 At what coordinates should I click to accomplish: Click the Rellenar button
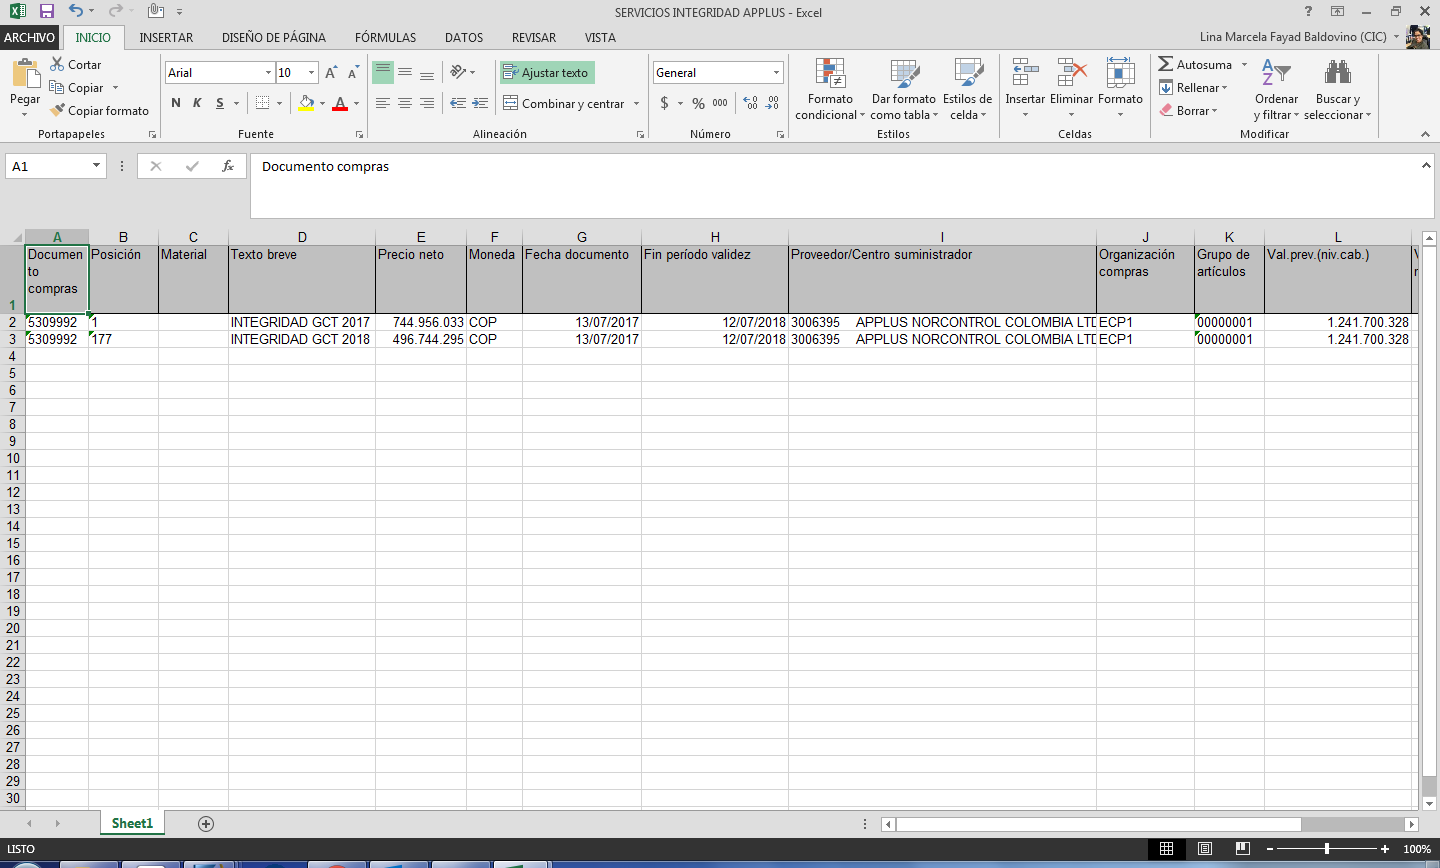(x=1193, y=87)
